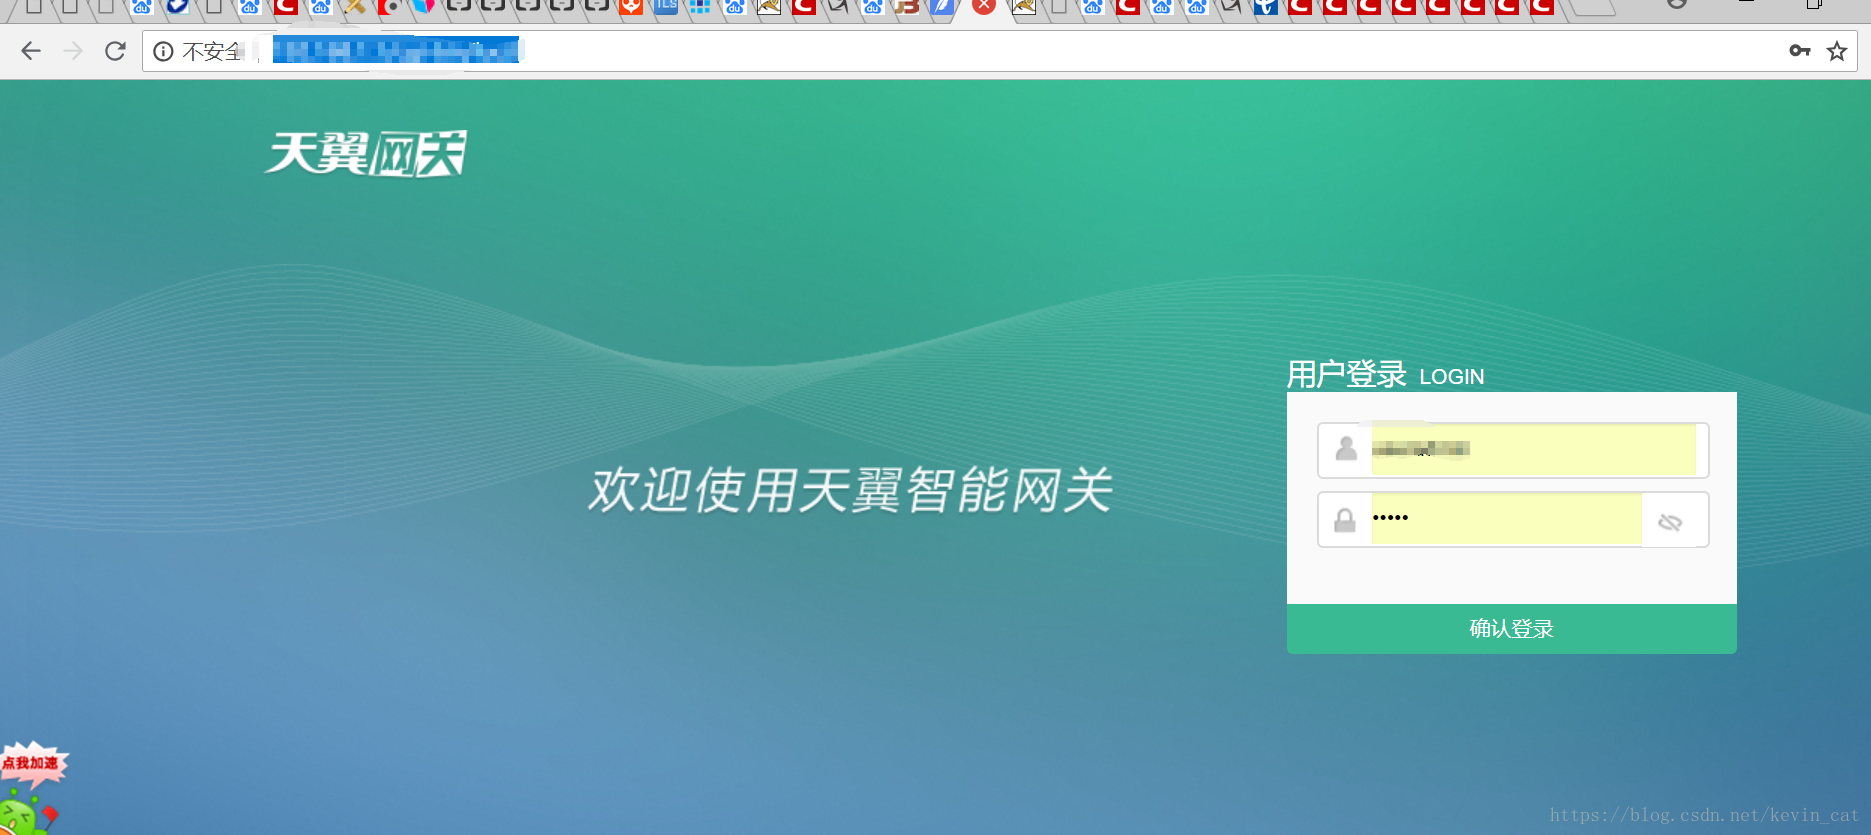Bookmark this page with the star icon
This screenshot has height=835, width=1871.
[1837, 51]
